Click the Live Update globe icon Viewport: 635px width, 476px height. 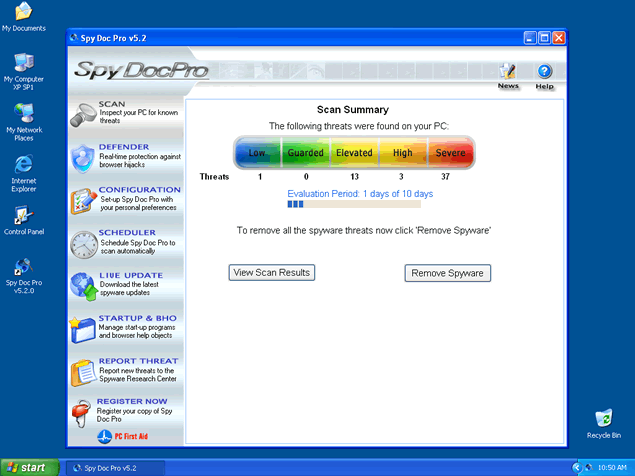coord(83,286)
